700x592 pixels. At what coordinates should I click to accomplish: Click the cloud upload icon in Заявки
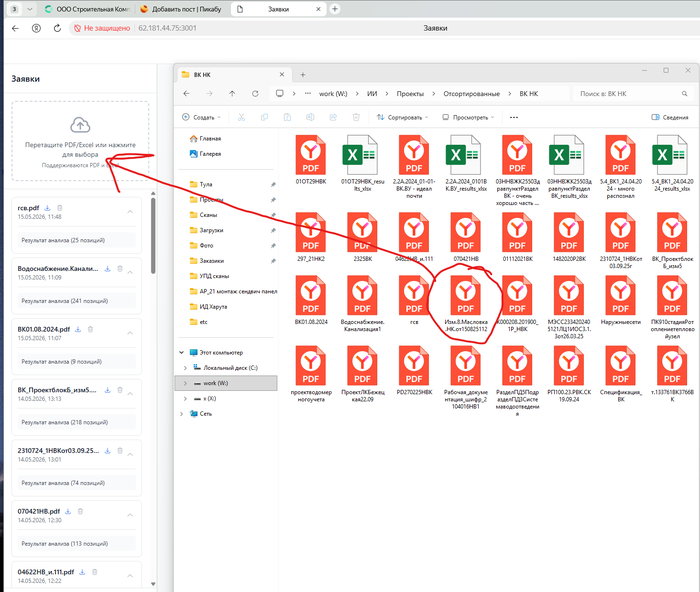[80, 125]
